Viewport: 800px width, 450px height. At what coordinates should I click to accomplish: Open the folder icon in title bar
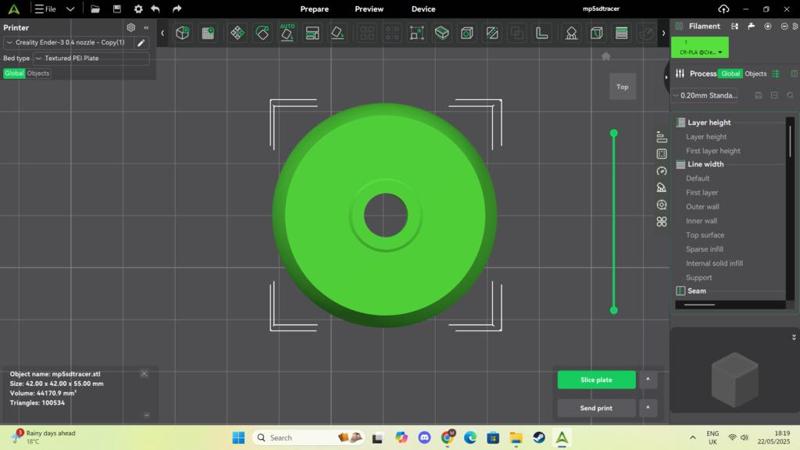pos(95,9)
